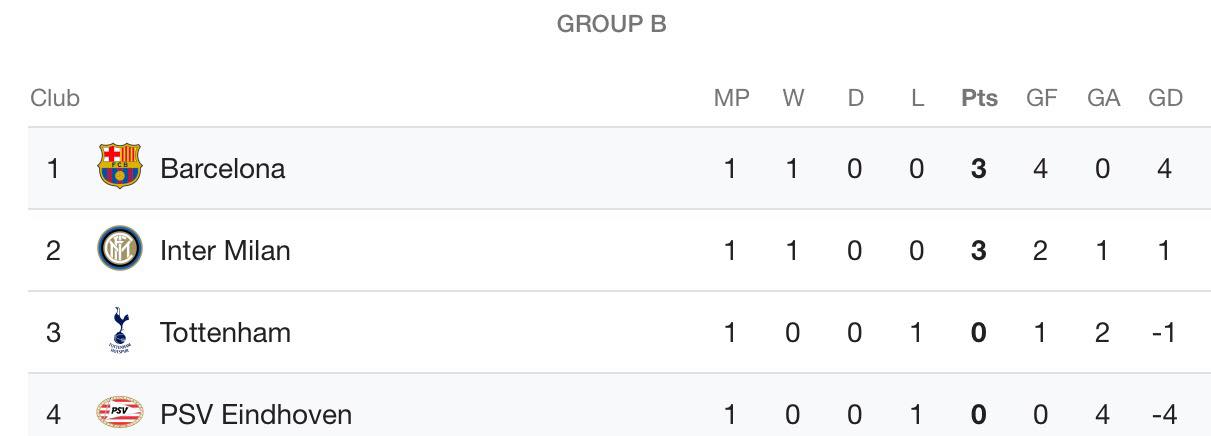Screen dimensions: 1211x436
Task: Select PSV Eindhoven's goal difference of -4
Action: [1164, 414]
